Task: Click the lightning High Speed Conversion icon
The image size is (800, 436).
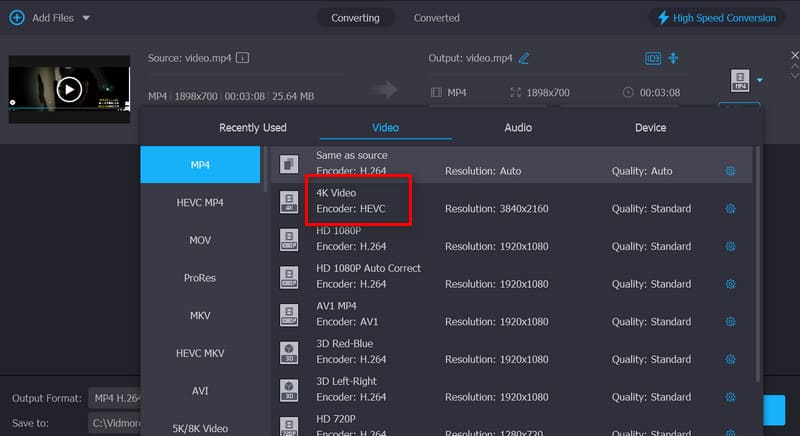Action: (x=663, y=18)
